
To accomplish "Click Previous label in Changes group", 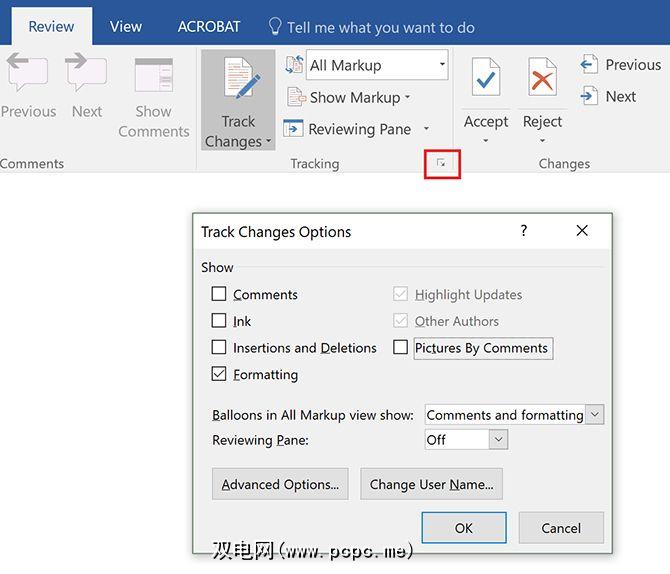I will [x=633, y=65].
